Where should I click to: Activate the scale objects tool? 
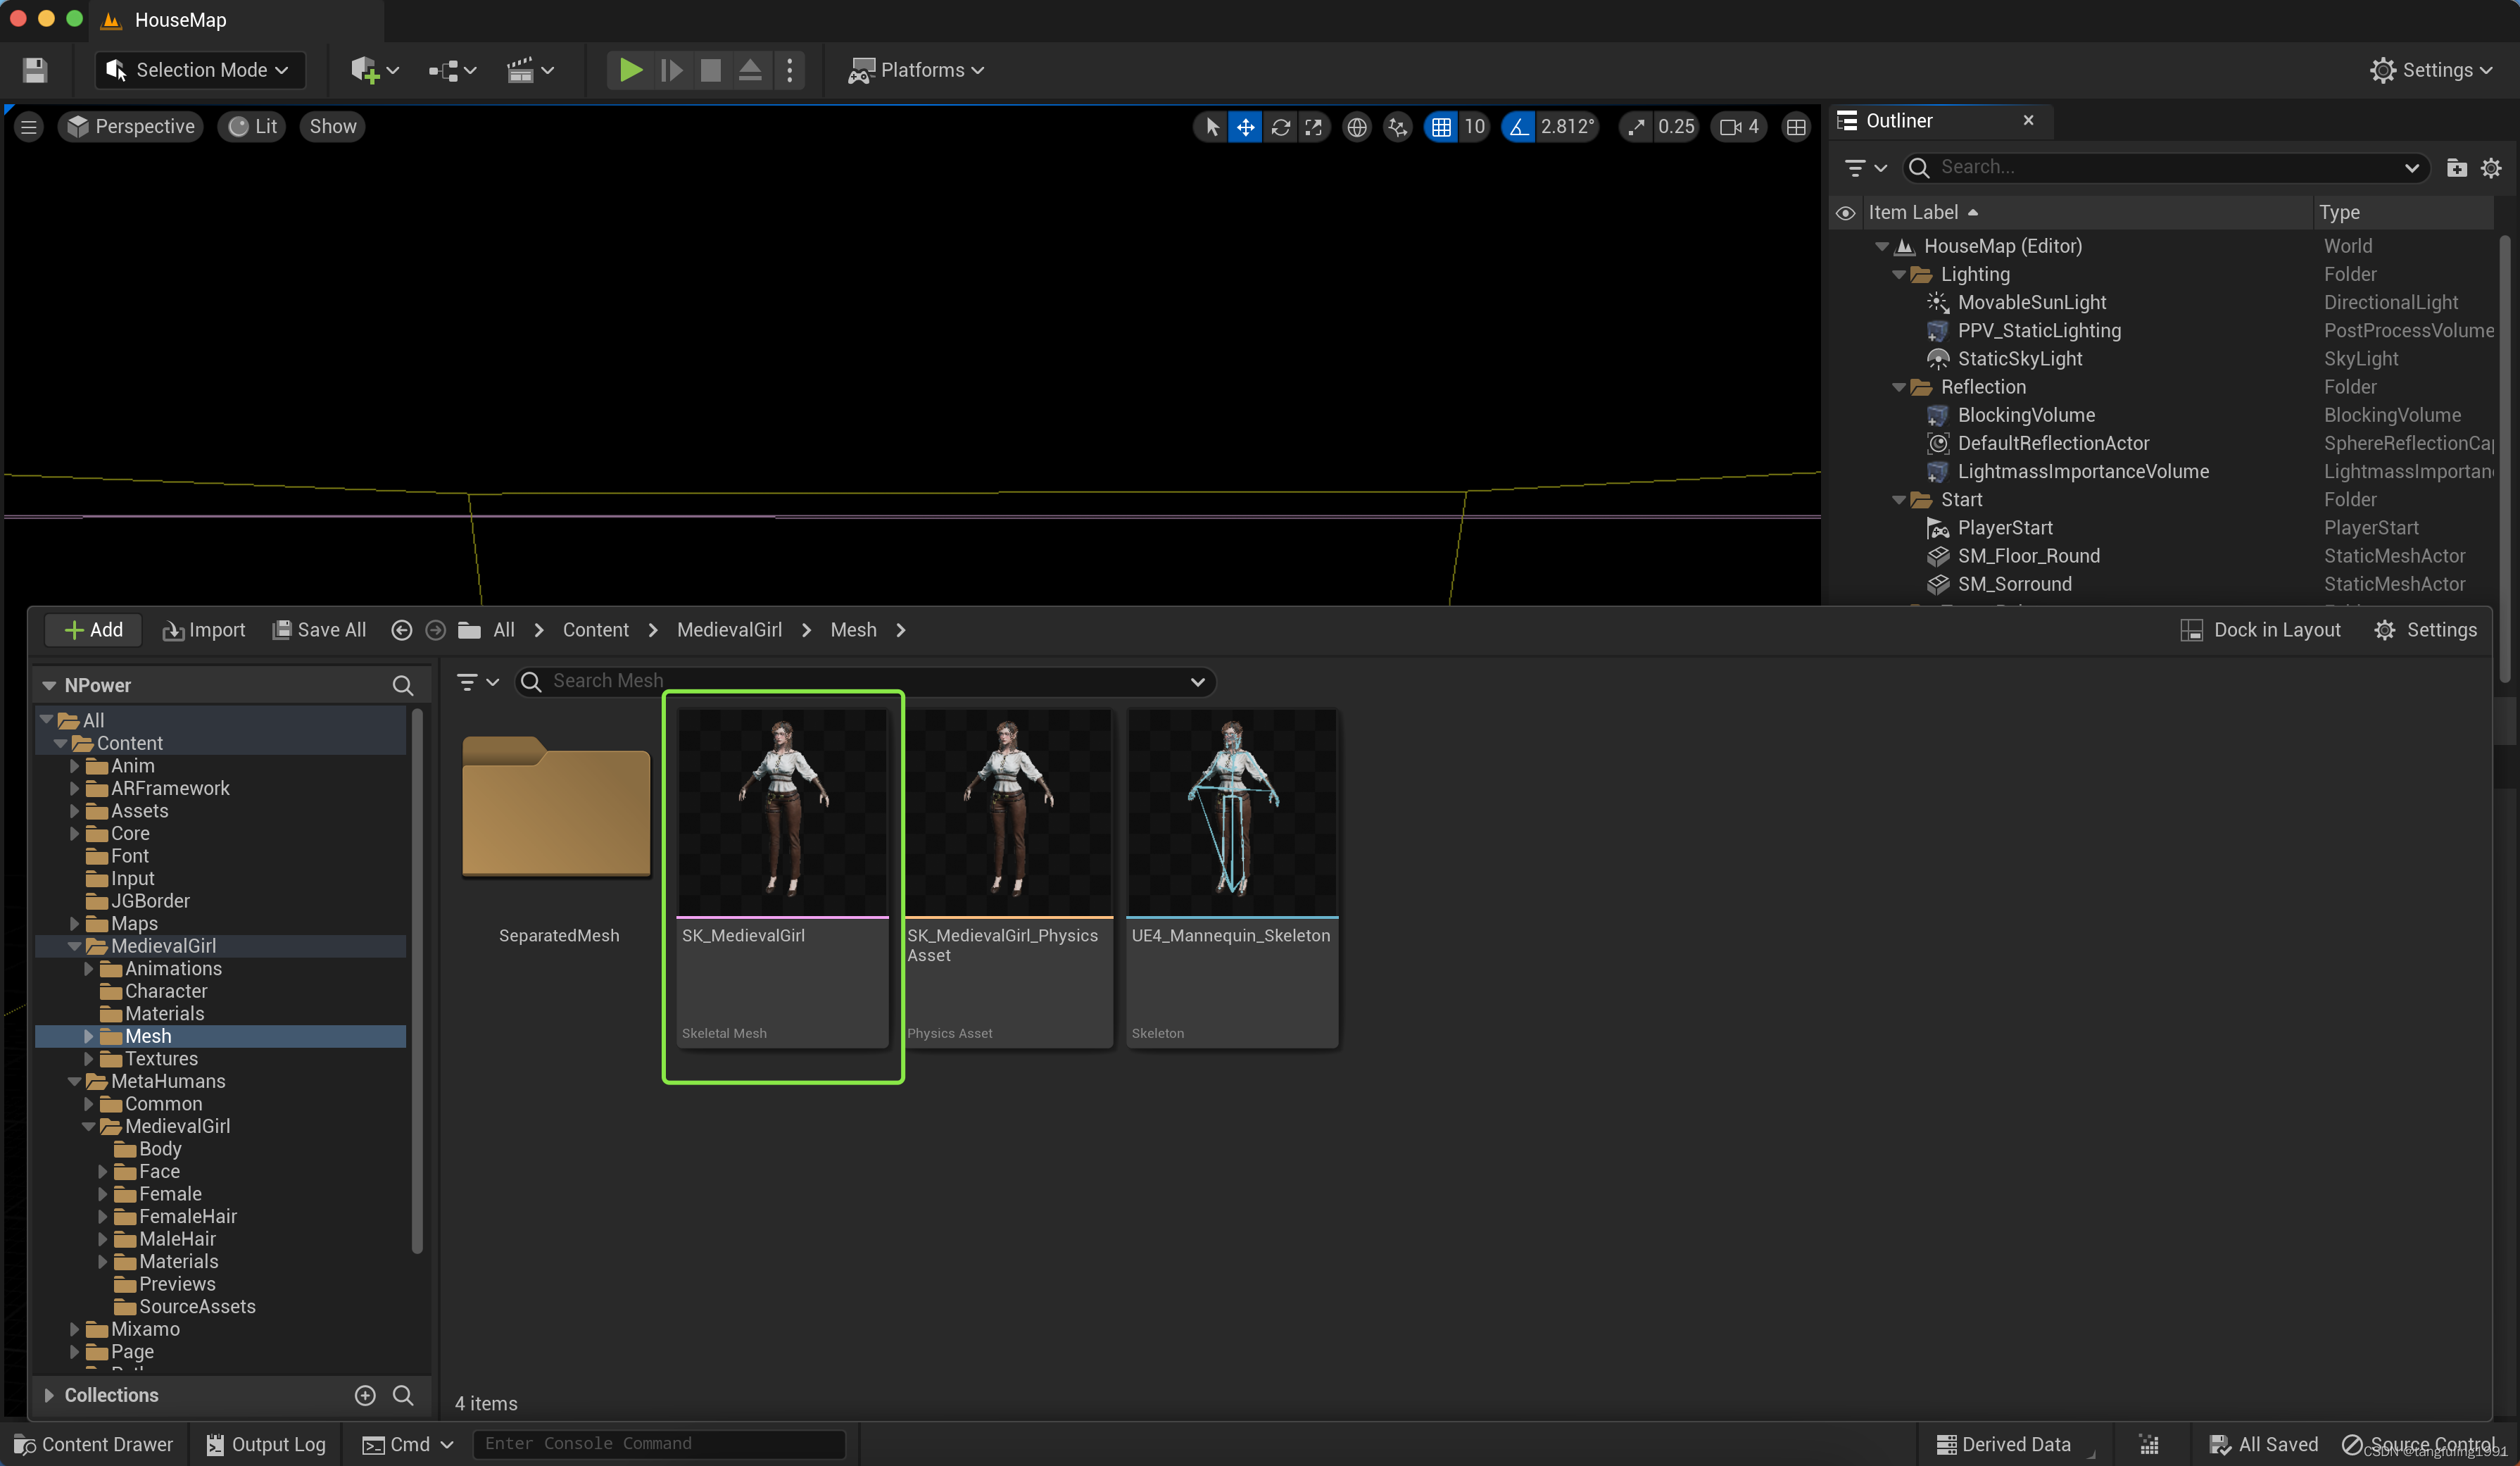tap(1313, 127)
